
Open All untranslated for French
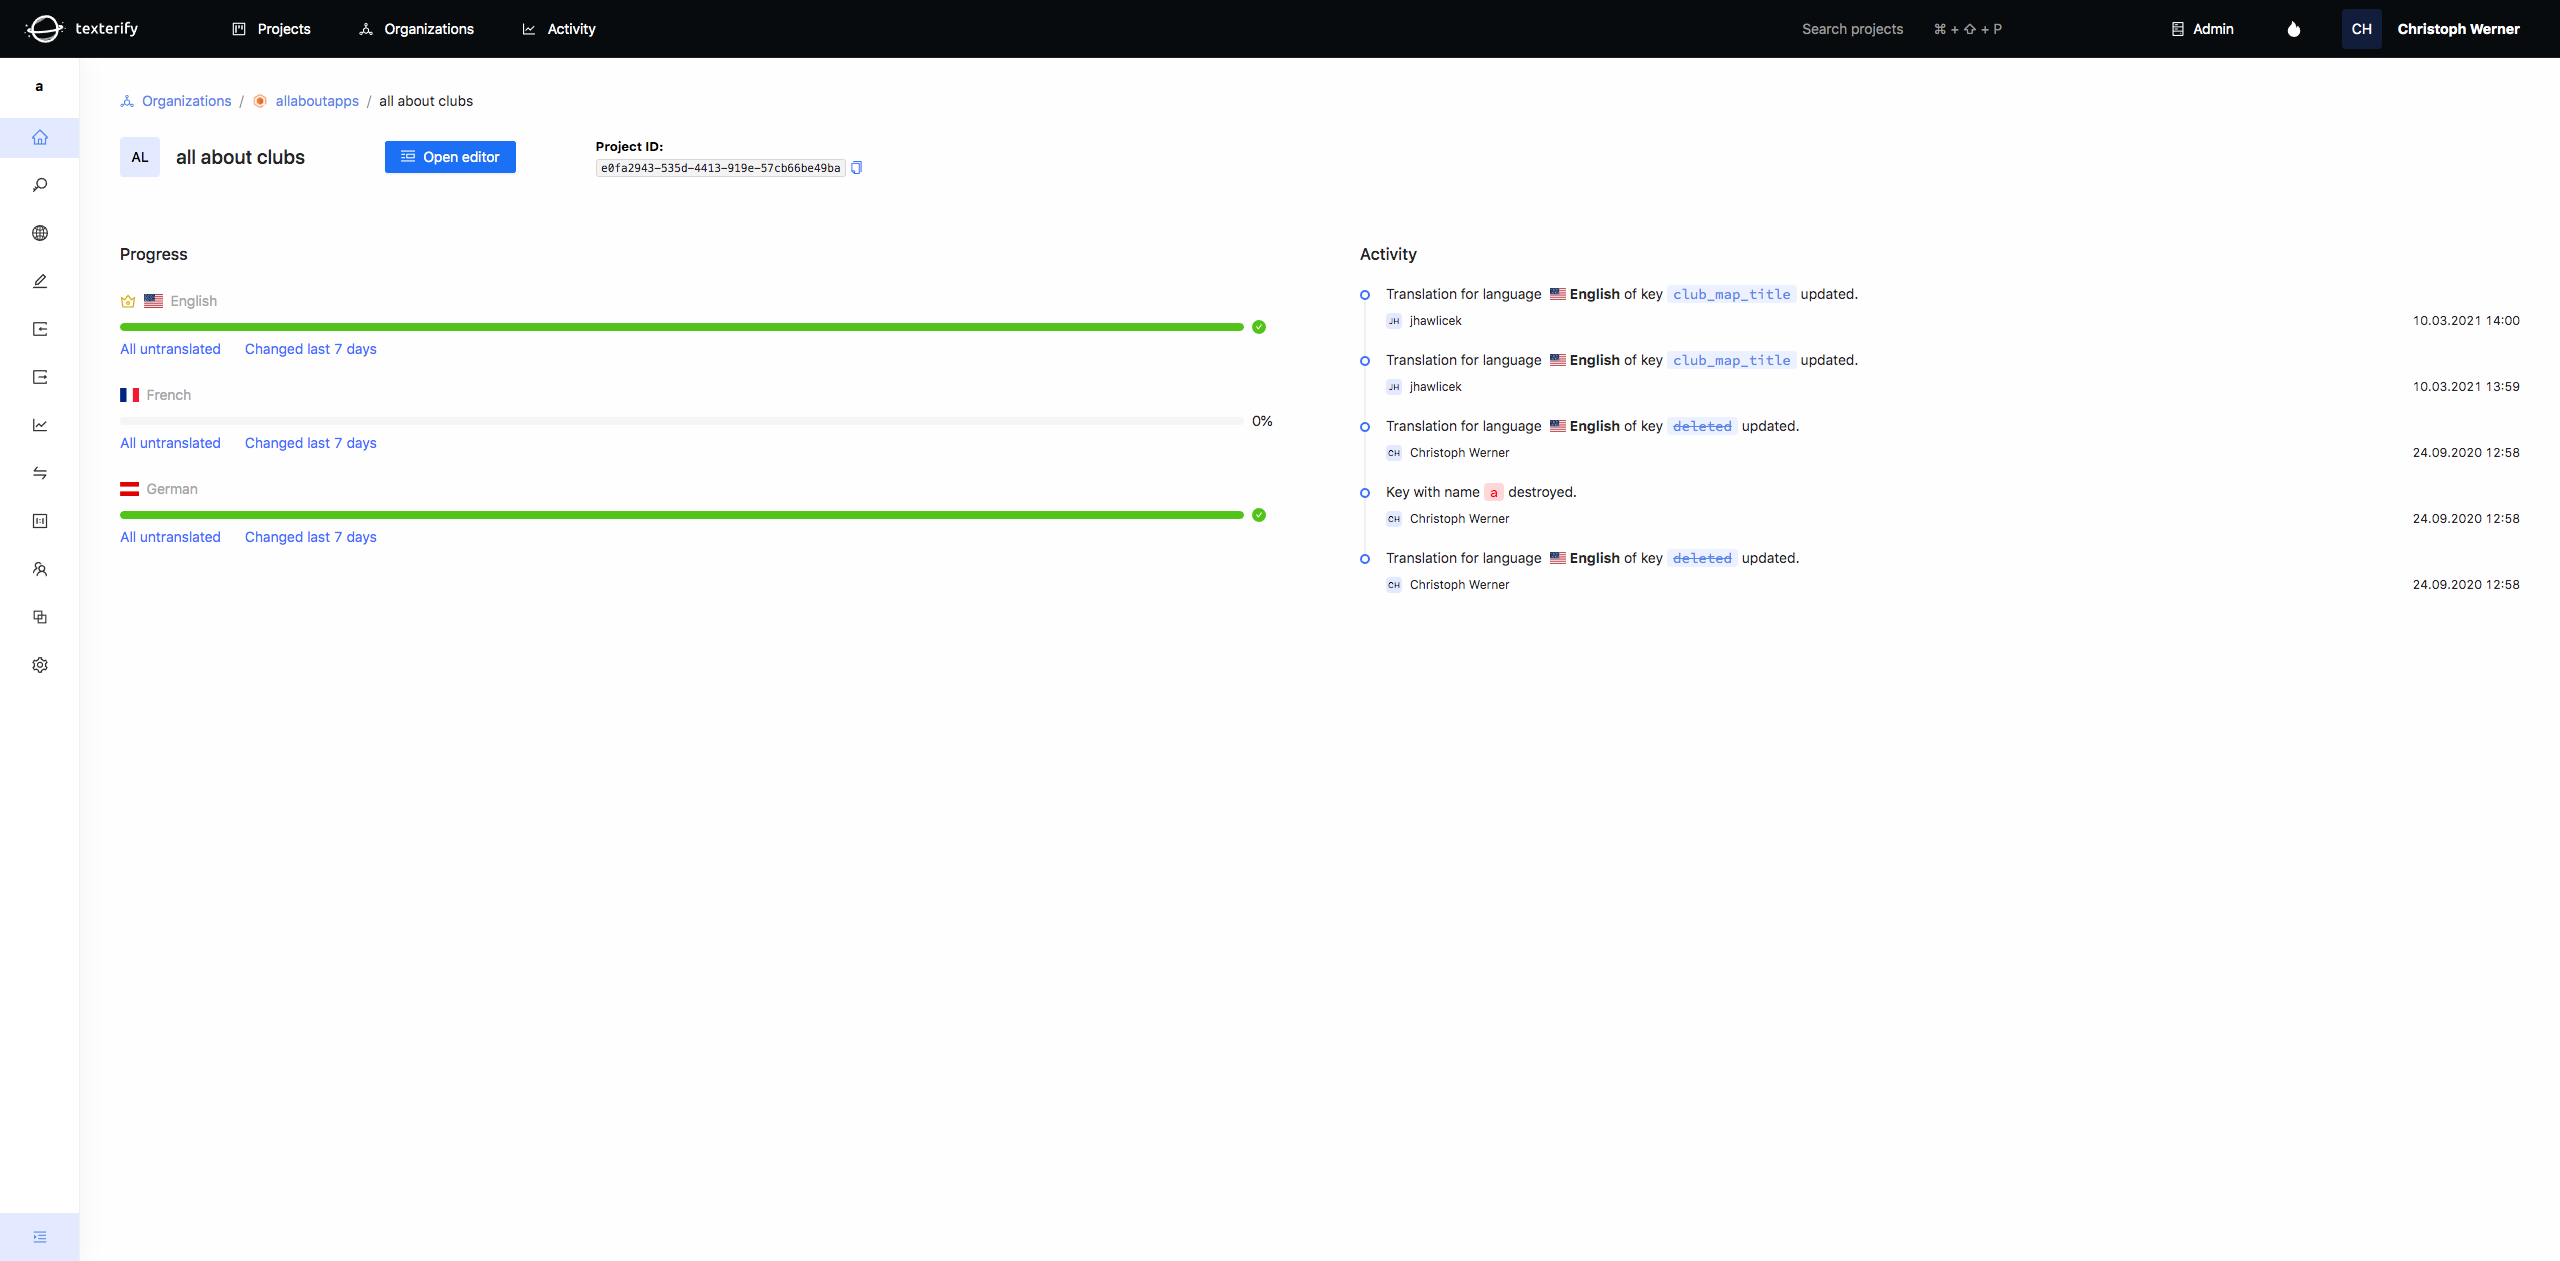pyautogui.click(x=170, y=443)
